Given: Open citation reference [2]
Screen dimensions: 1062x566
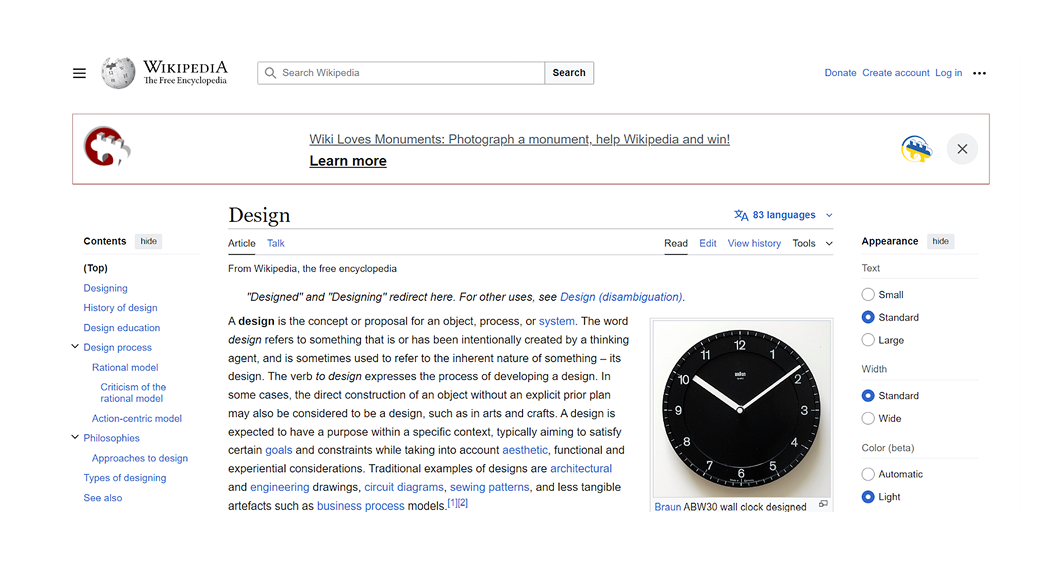Looking at the screenshot, I should coord(463,503).
